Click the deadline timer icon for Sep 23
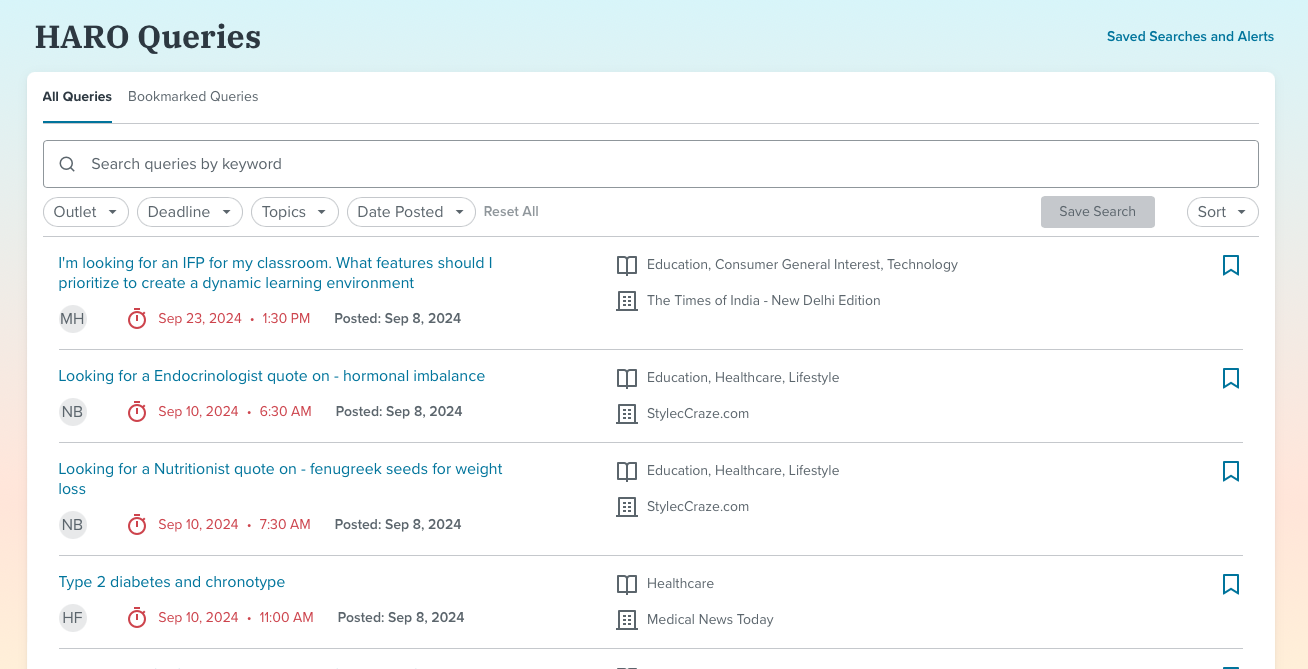 [x=137, y=319]
